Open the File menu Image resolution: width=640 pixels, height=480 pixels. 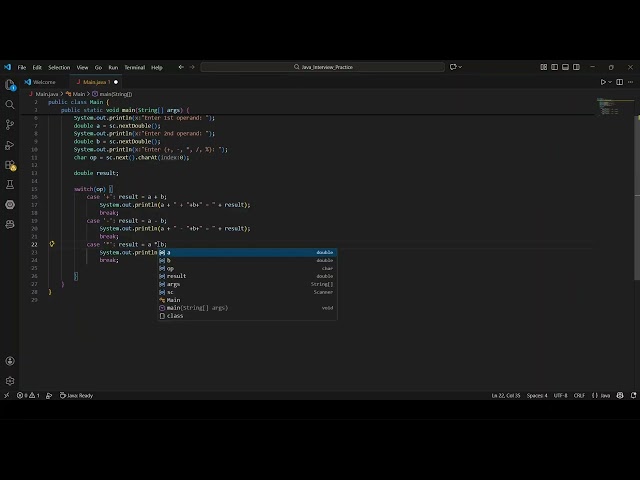pyautogui.click(x=22, y=67)
